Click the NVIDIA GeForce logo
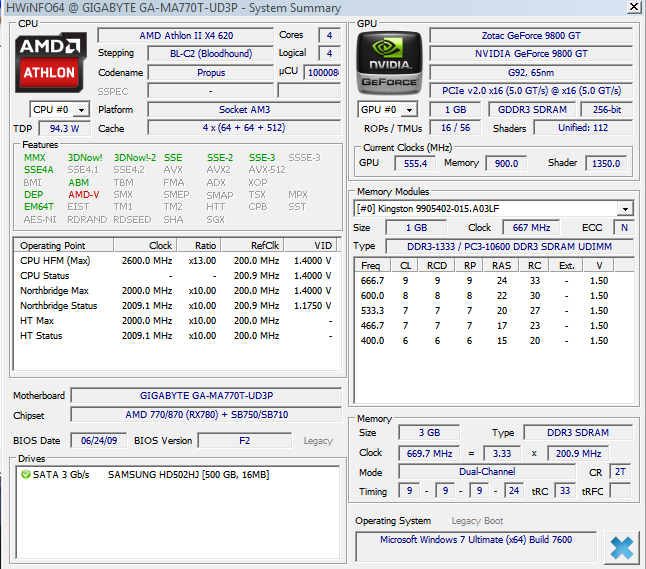Viewport: 646px width, 569px height. click(389, 63)
